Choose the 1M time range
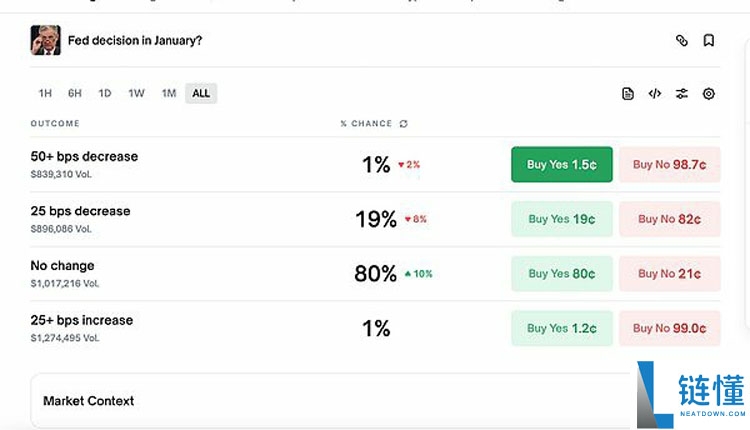This screenshot has width=750, height=430. pos(169,94)
